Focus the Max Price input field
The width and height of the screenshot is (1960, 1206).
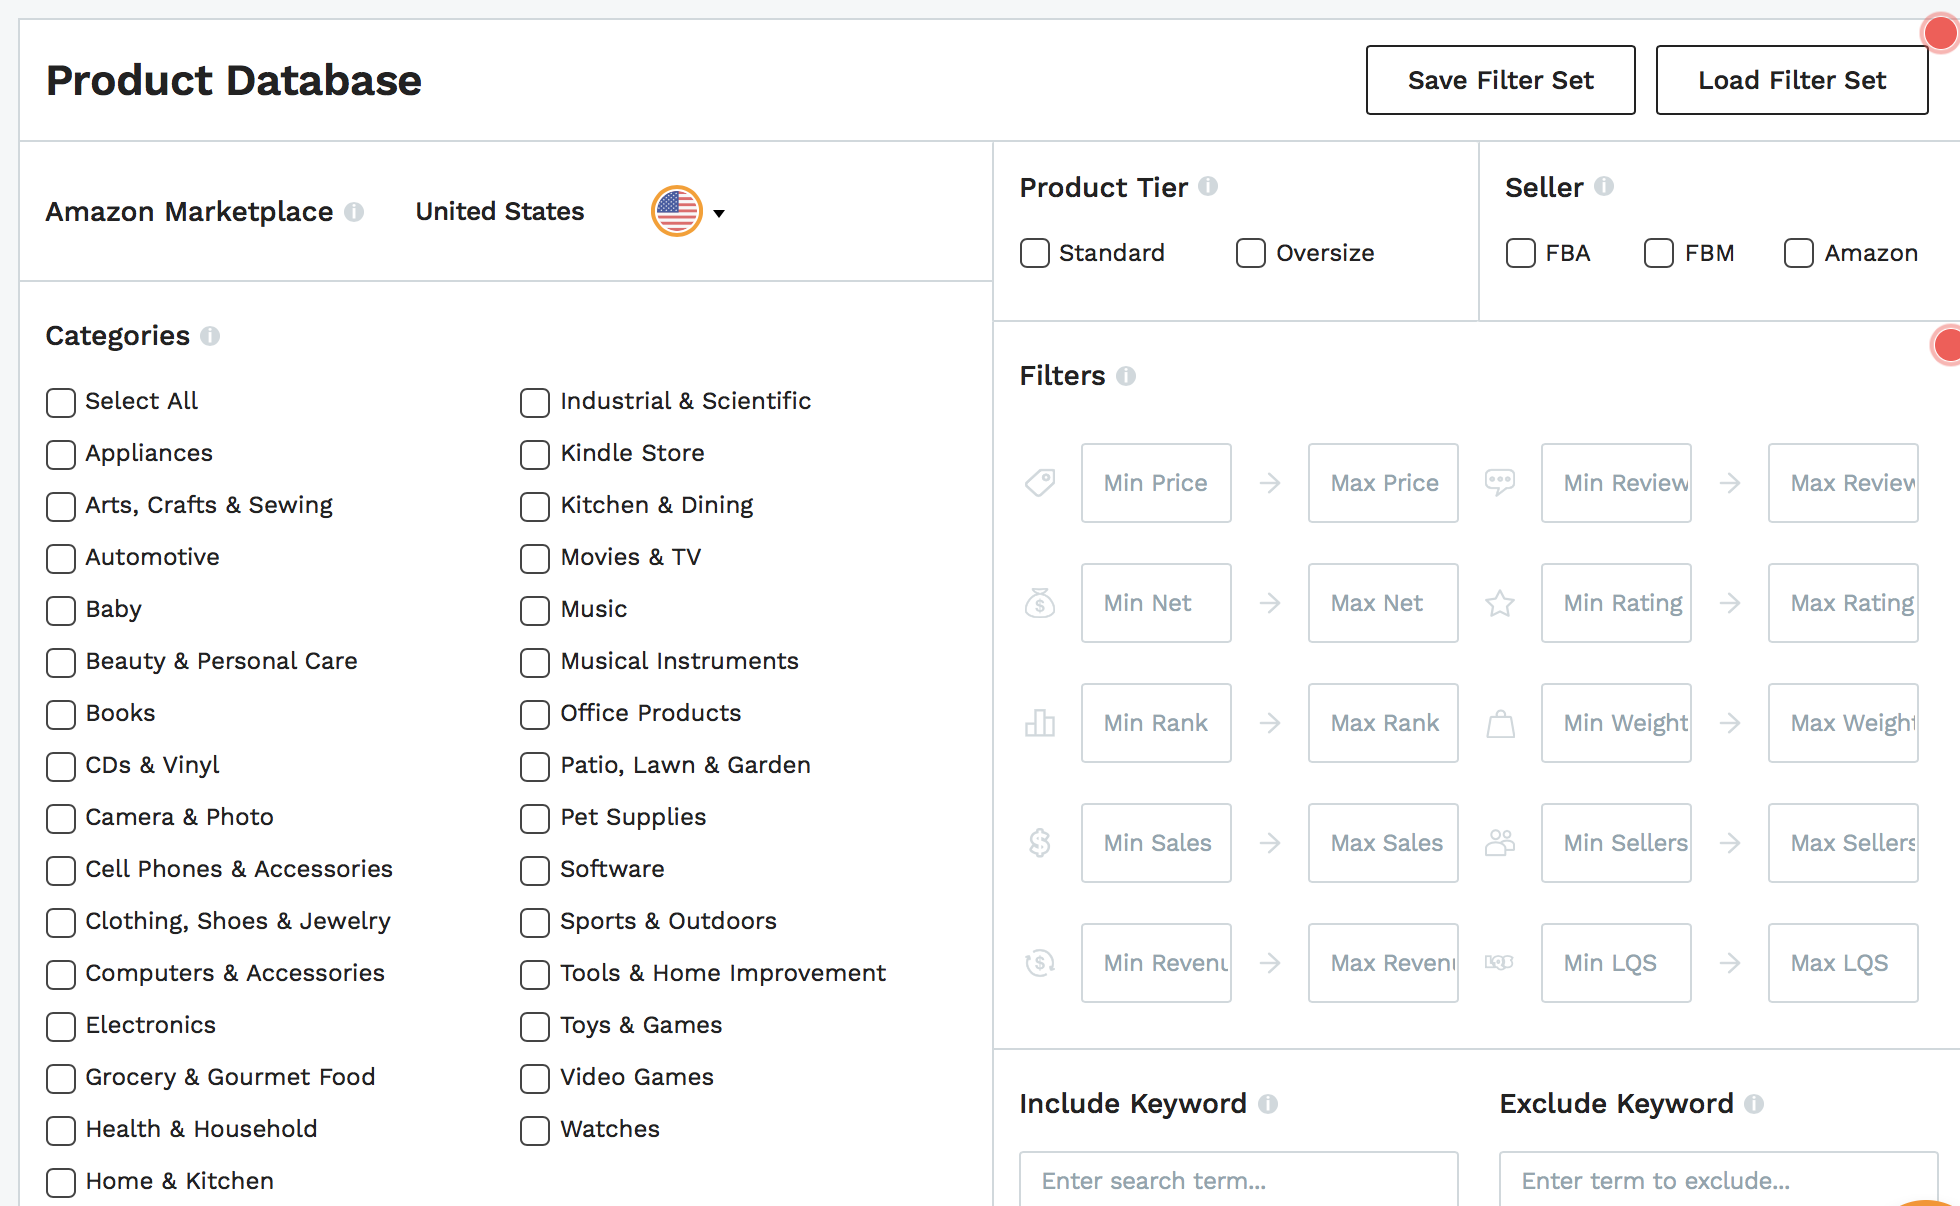[x=1383, y=483]
